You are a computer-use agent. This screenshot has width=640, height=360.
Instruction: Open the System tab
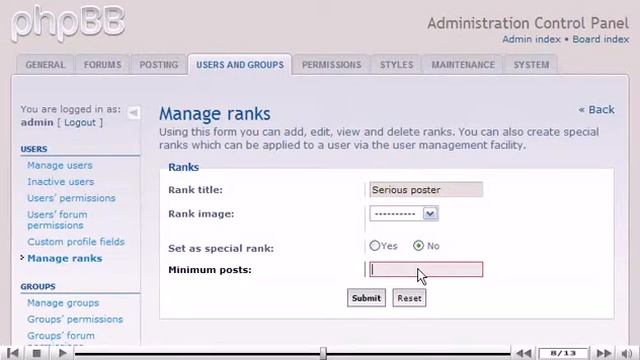click(531, 65)
